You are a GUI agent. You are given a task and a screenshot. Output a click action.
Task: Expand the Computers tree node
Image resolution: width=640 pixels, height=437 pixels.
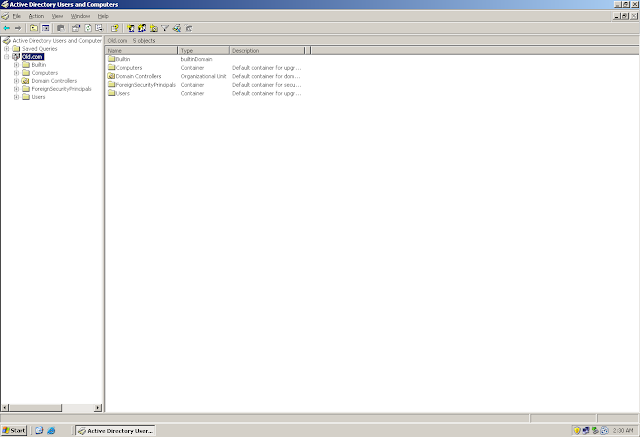click(x=16, y=73)
